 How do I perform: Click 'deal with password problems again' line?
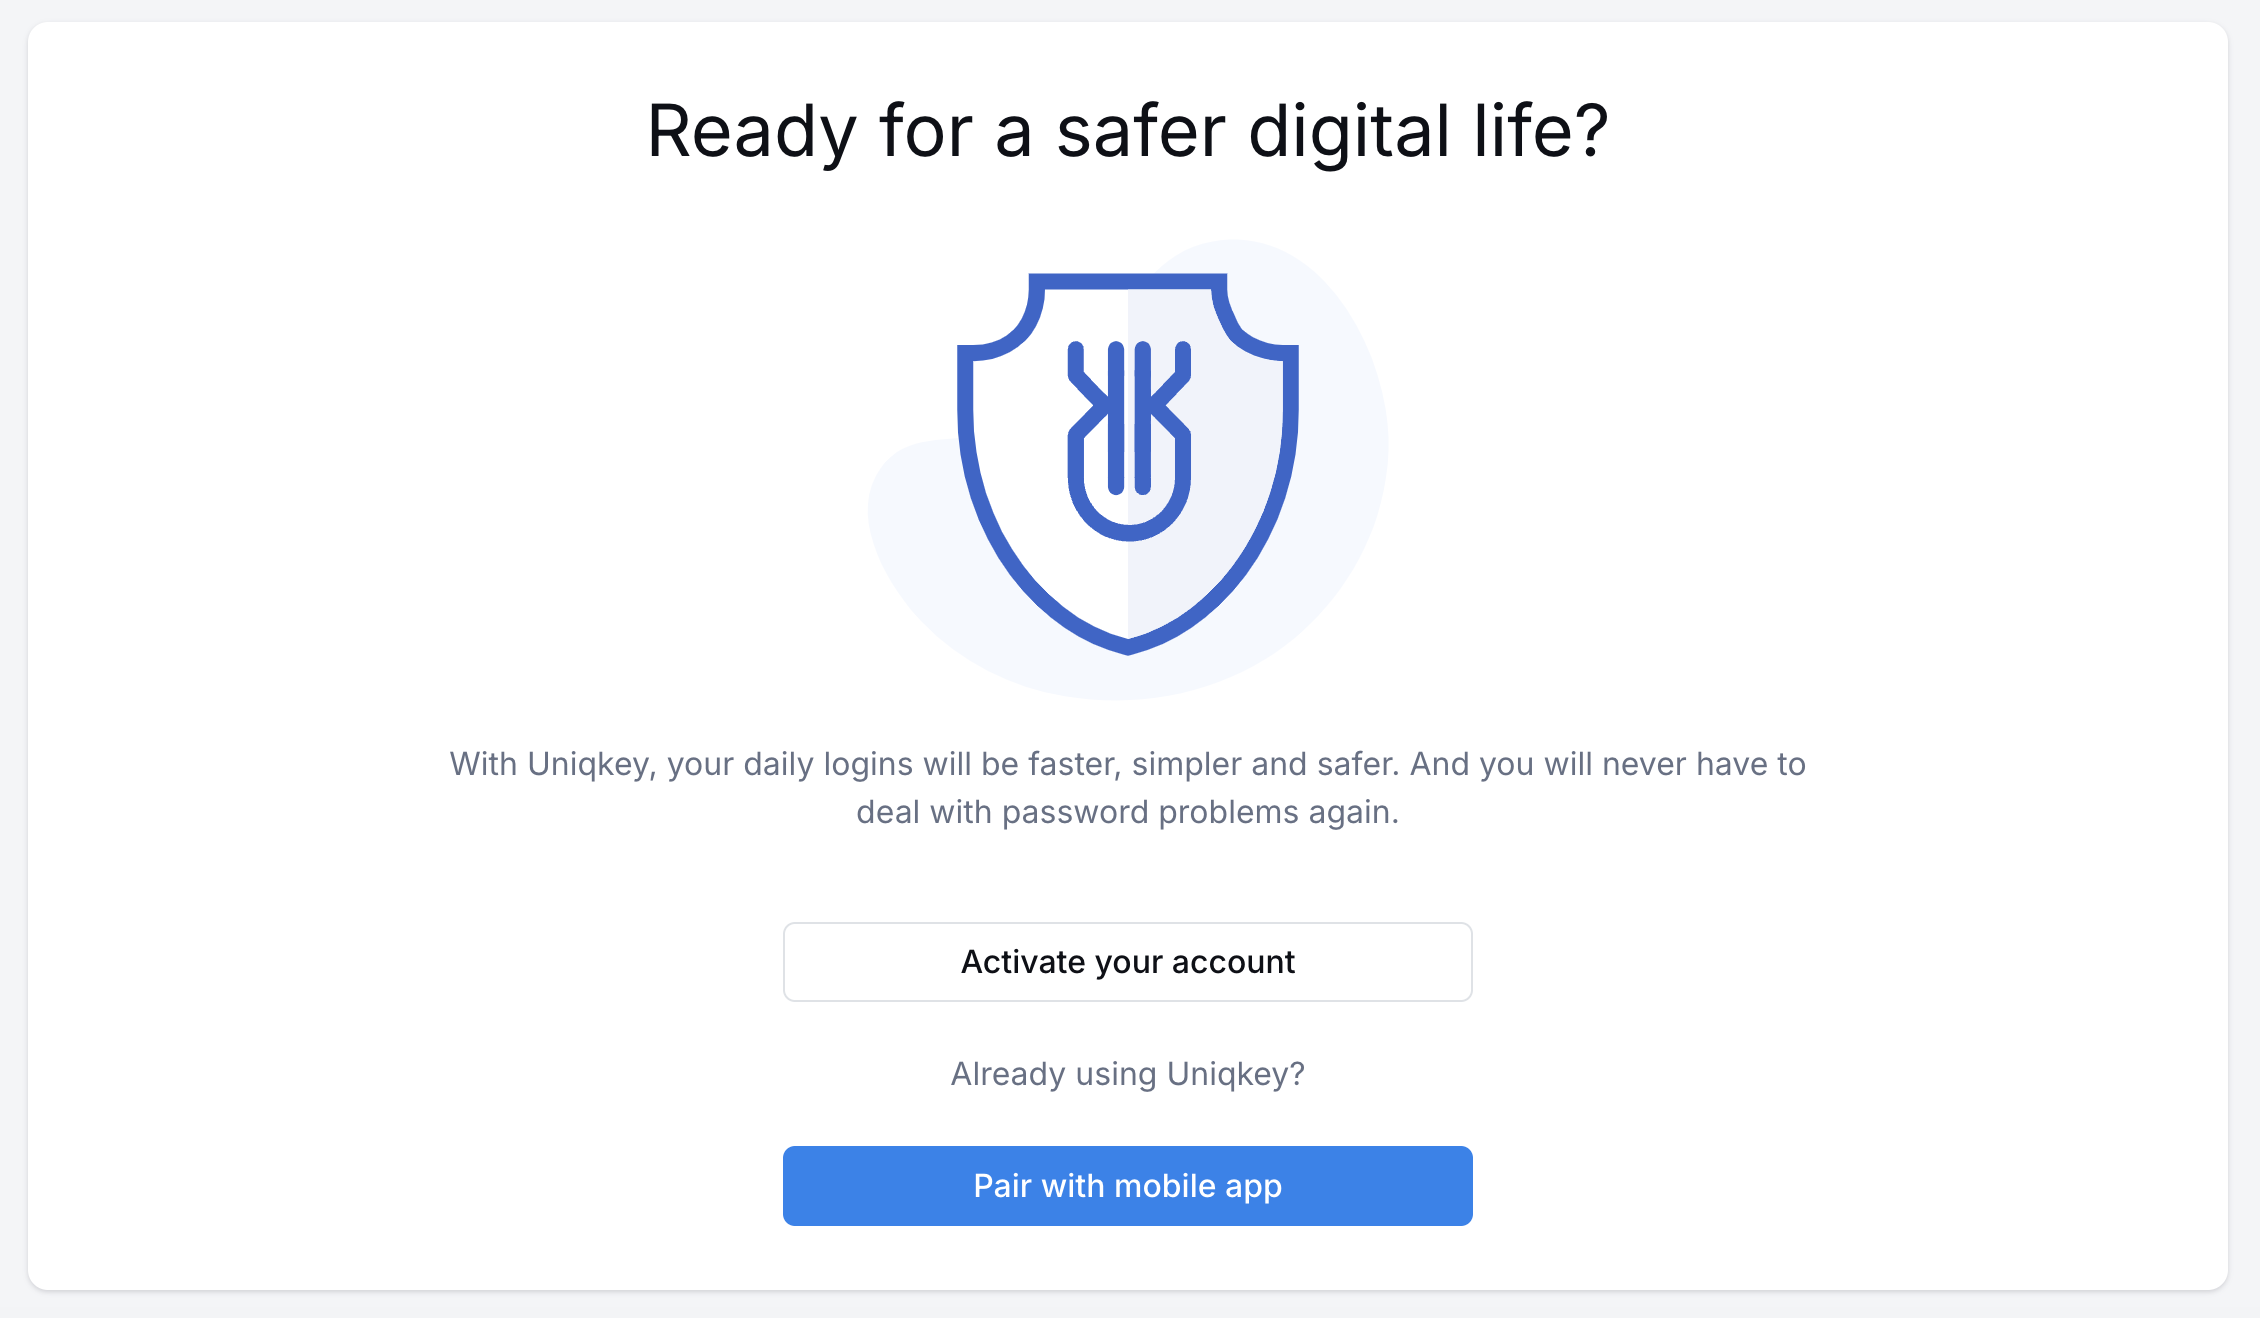1126,812
